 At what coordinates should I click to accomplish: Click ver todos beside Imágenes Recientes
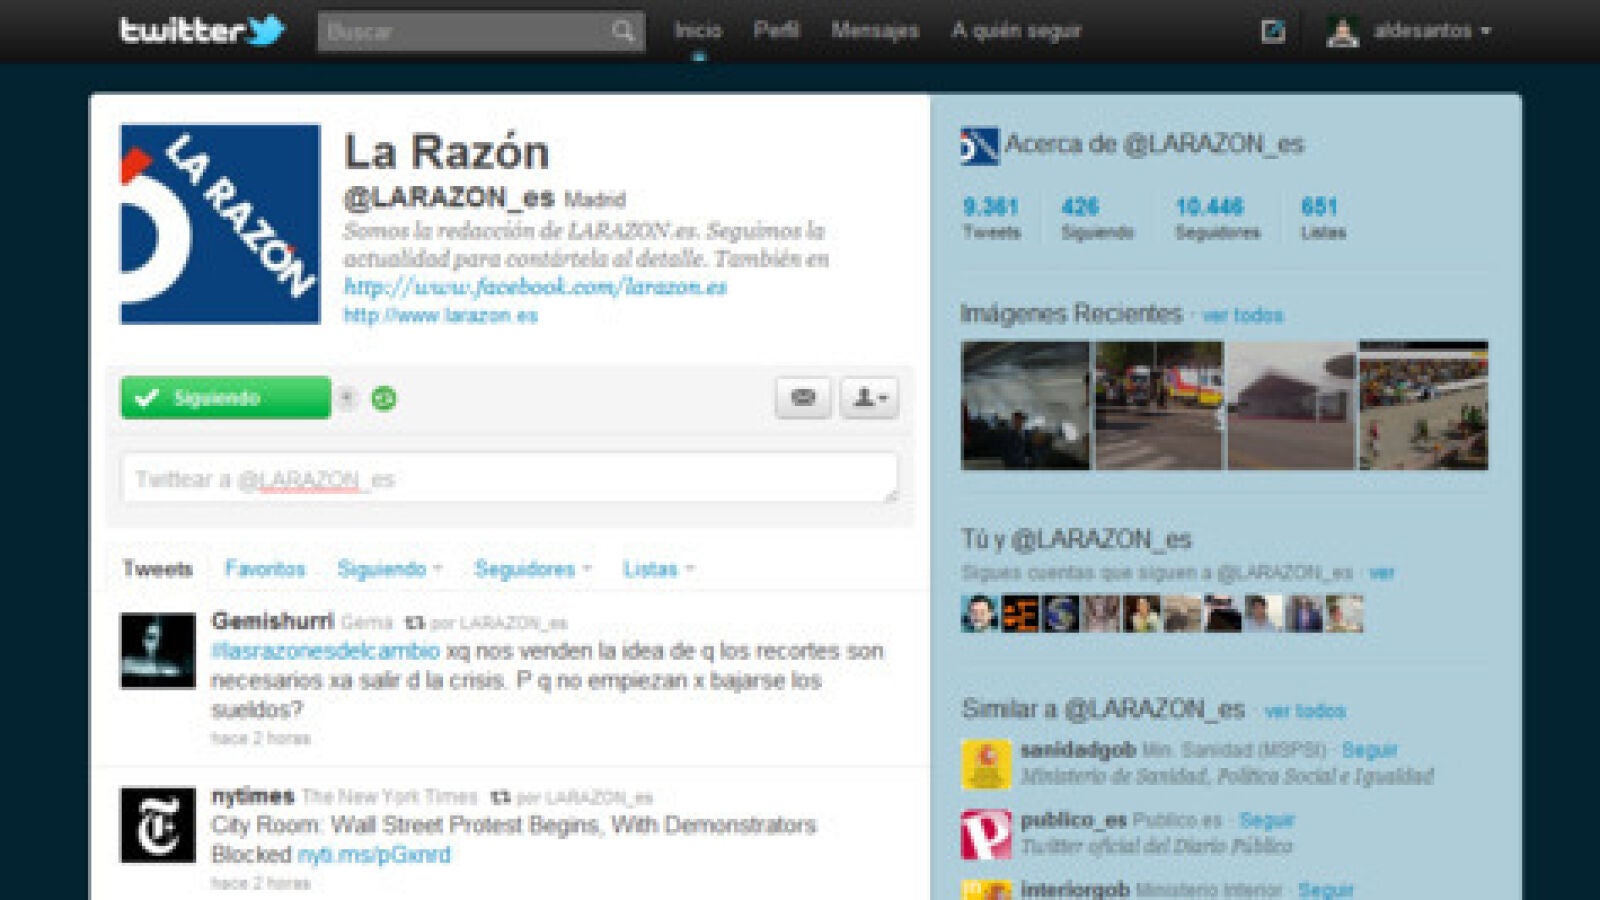[x=1242, y=315]
